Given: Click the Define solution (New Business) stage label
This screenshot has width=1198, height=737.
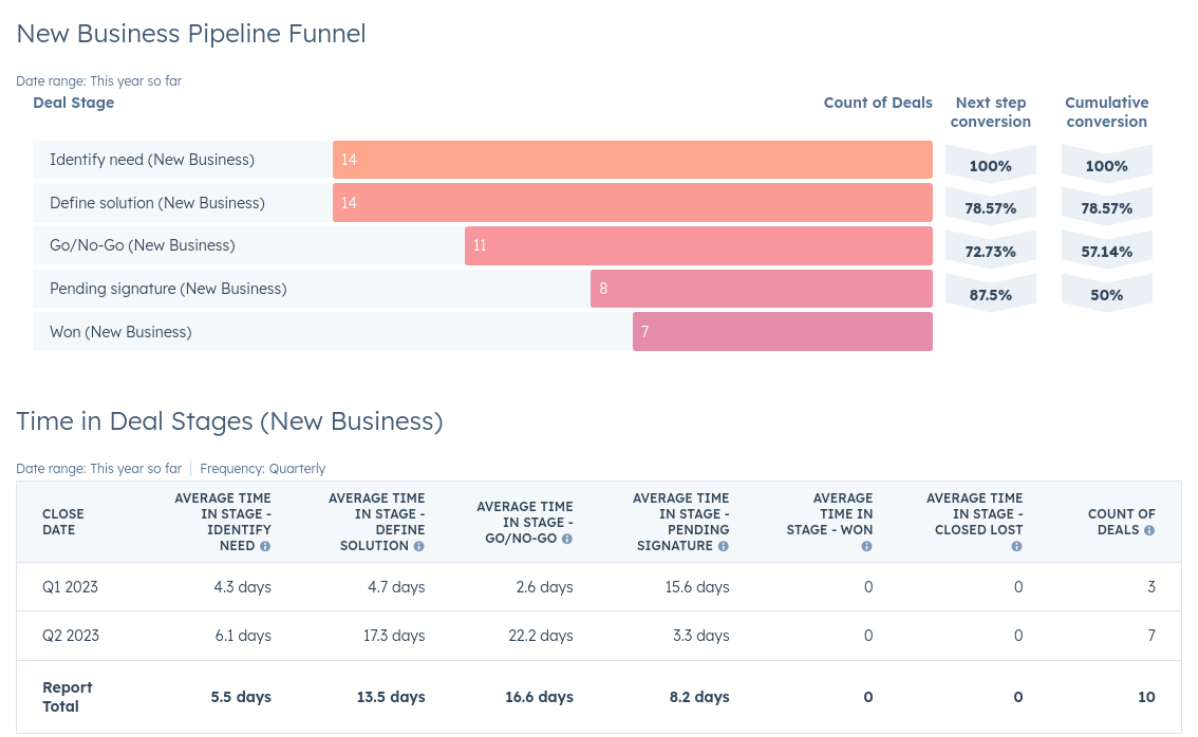Looking at the screenshot, I should click(157, 202).
